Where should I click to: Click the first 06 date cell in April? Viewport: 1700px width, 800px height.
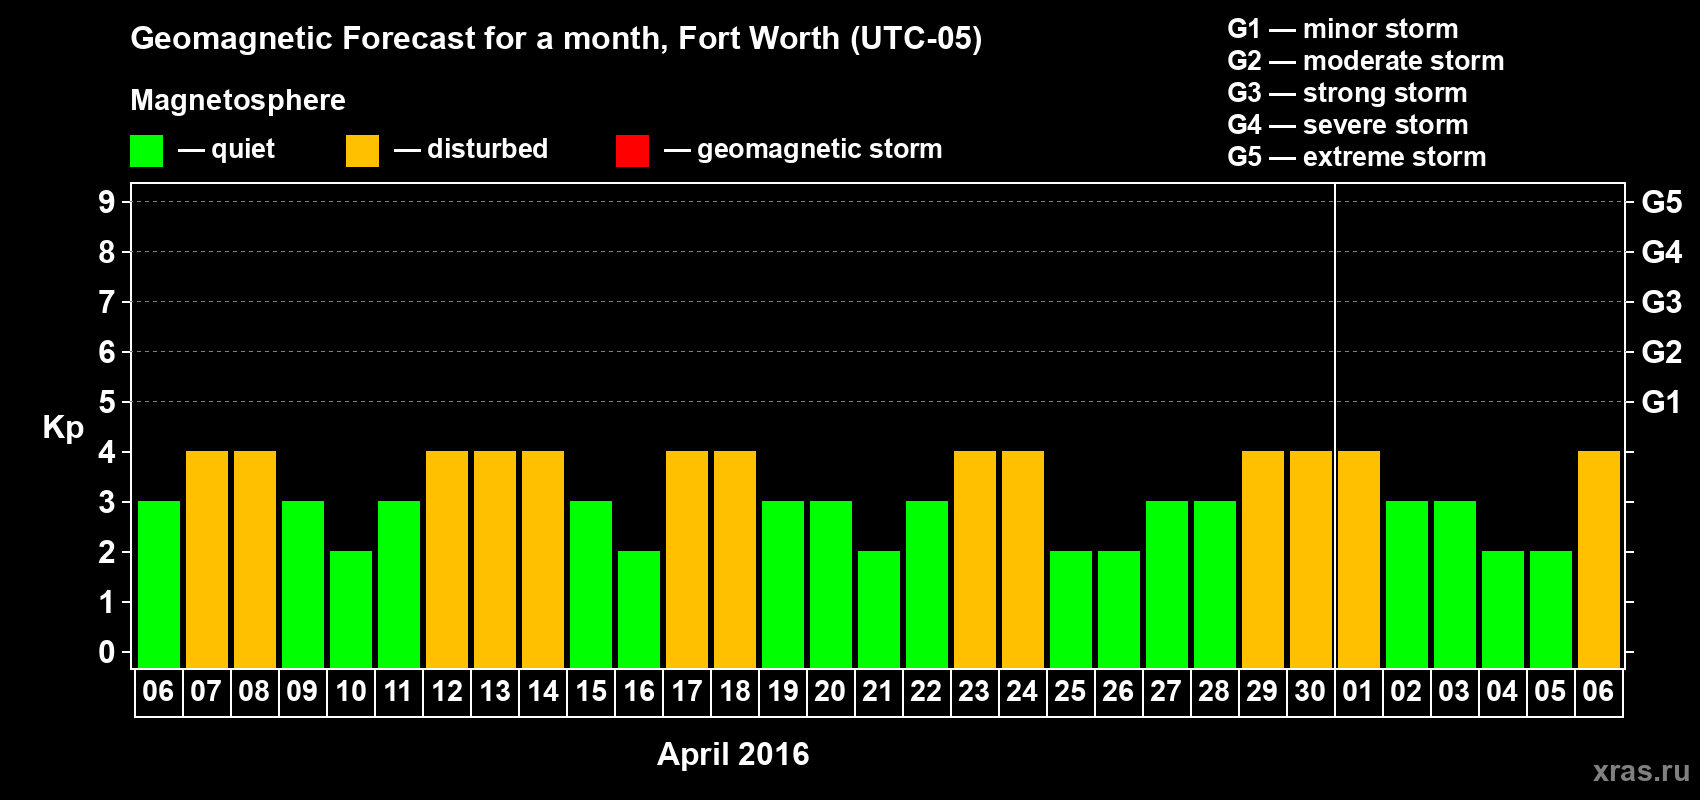[x=158, y=692]
